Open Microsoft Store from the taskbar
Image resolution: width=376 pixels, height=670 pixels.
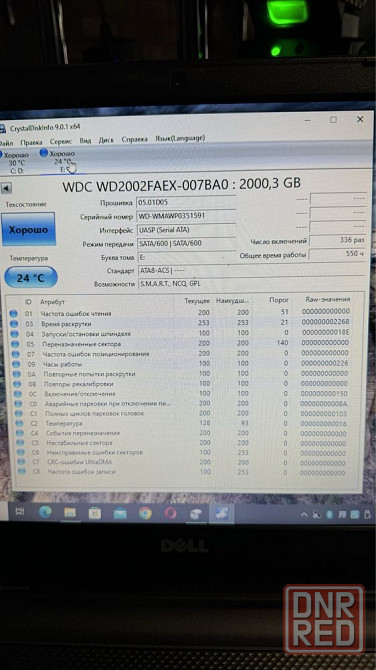pos(95,513)
